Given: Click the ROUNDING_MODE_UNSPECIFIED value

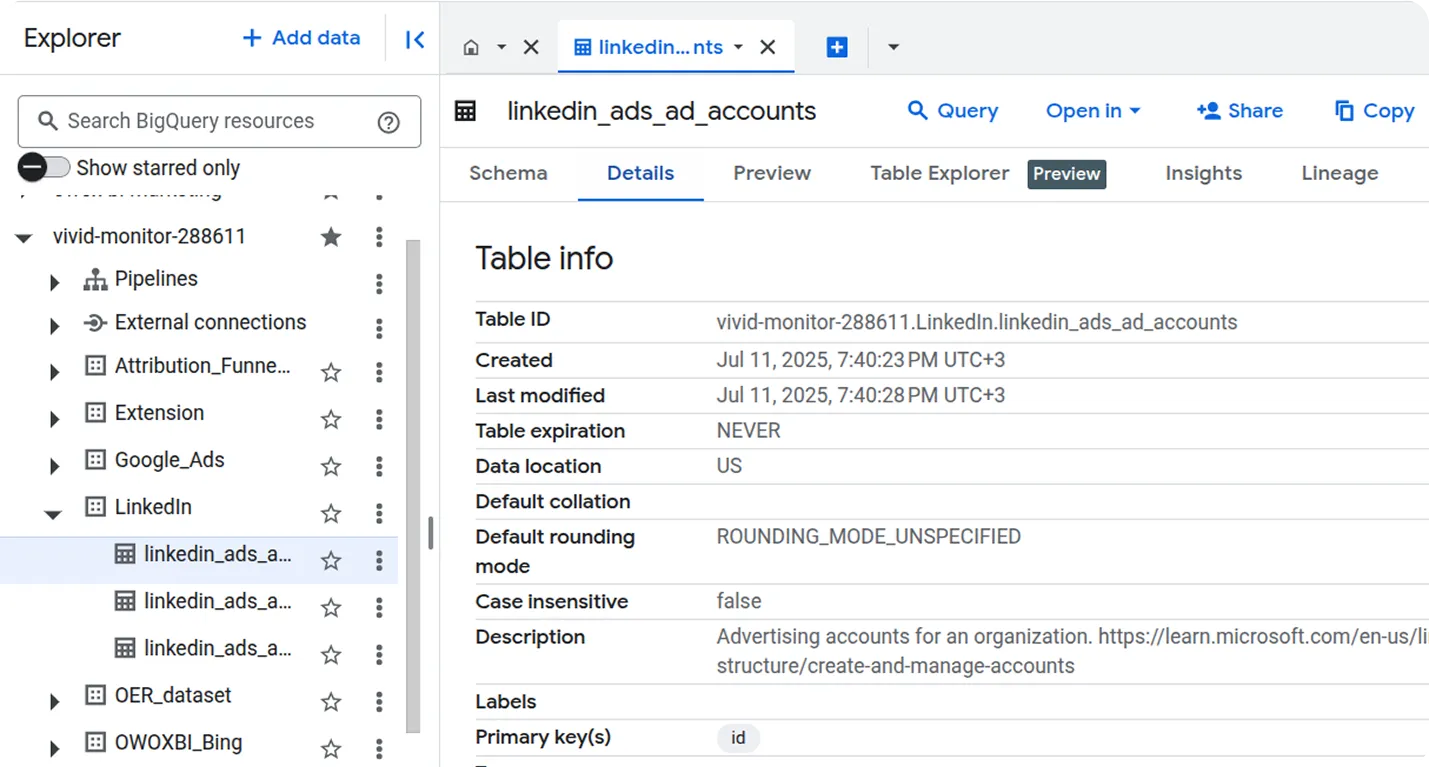Looking at the screenshot, I should click(868, 537).
